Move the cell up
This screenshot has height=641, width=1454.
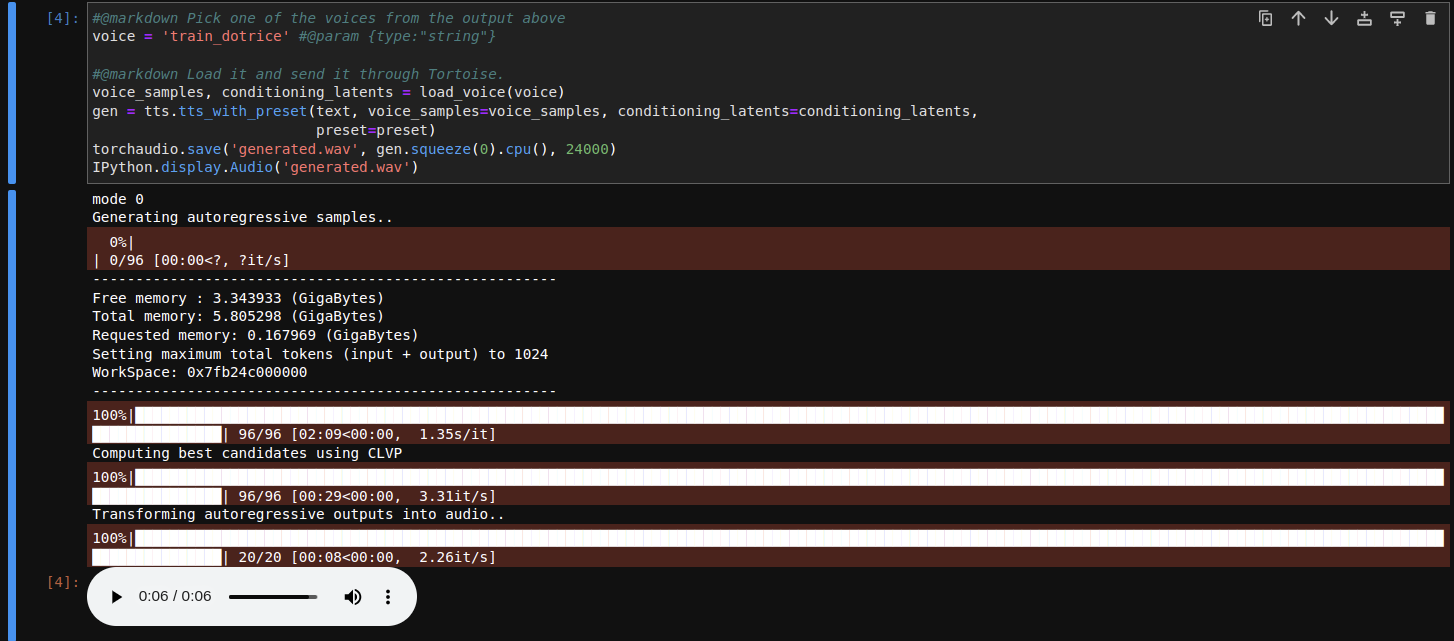point(1298,18)
